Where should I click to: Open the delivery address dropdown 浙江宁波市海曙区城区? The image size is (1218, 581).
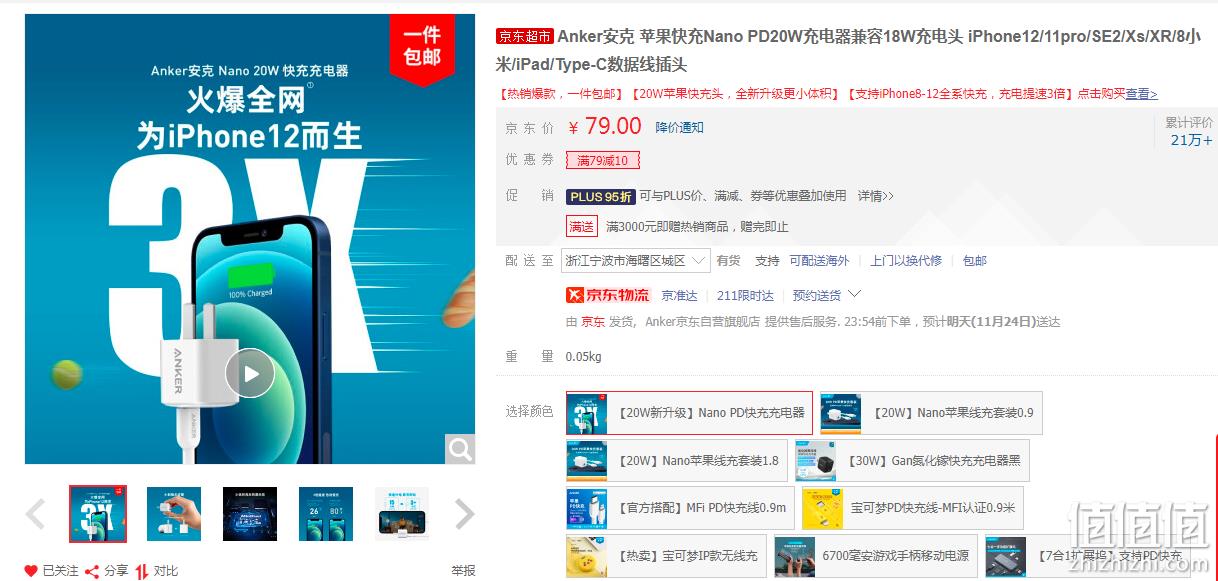[636, 260]
